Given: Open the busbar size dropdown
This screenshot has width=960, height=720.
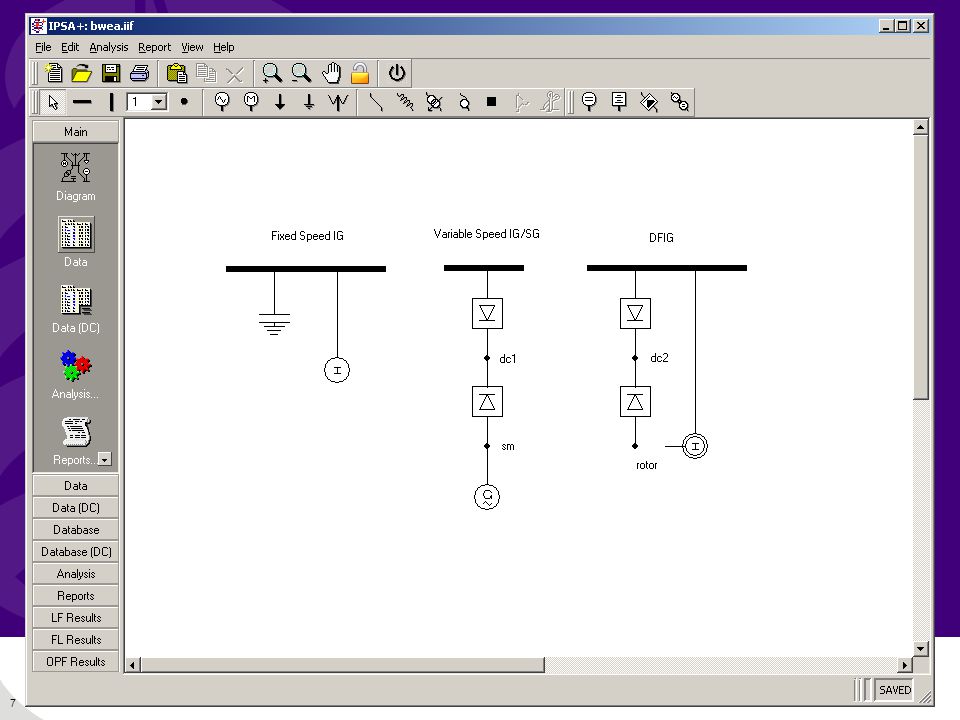Looking at the screenshot, I should pyautogui.click(x=159, y=102).
